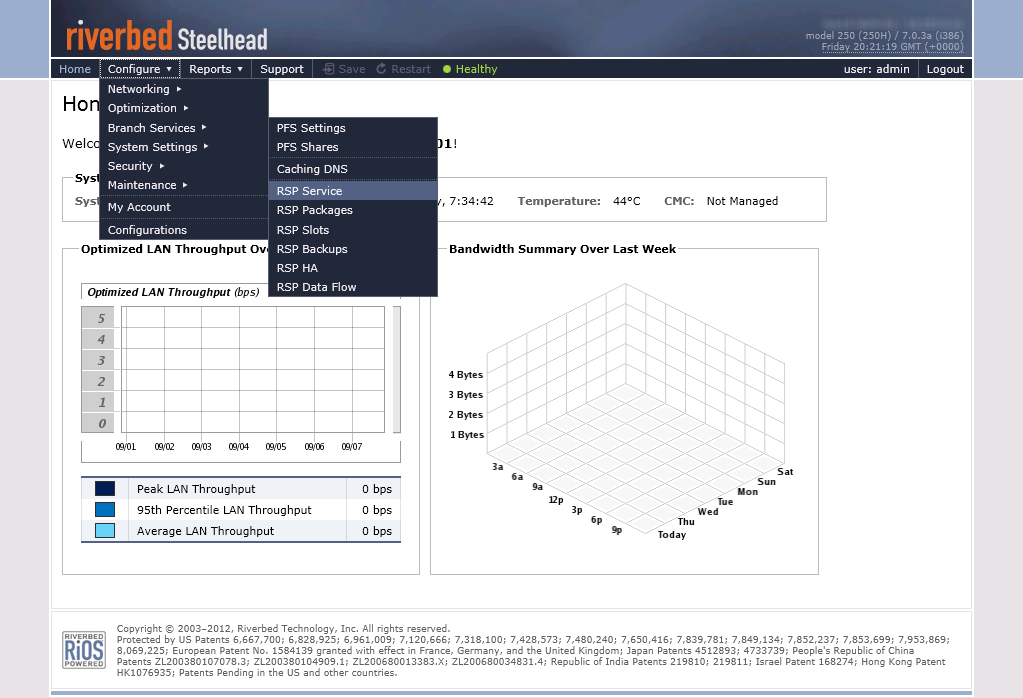Click the Logout link
The height and width of the screenshot is (698, 1023).
point(945,68)
